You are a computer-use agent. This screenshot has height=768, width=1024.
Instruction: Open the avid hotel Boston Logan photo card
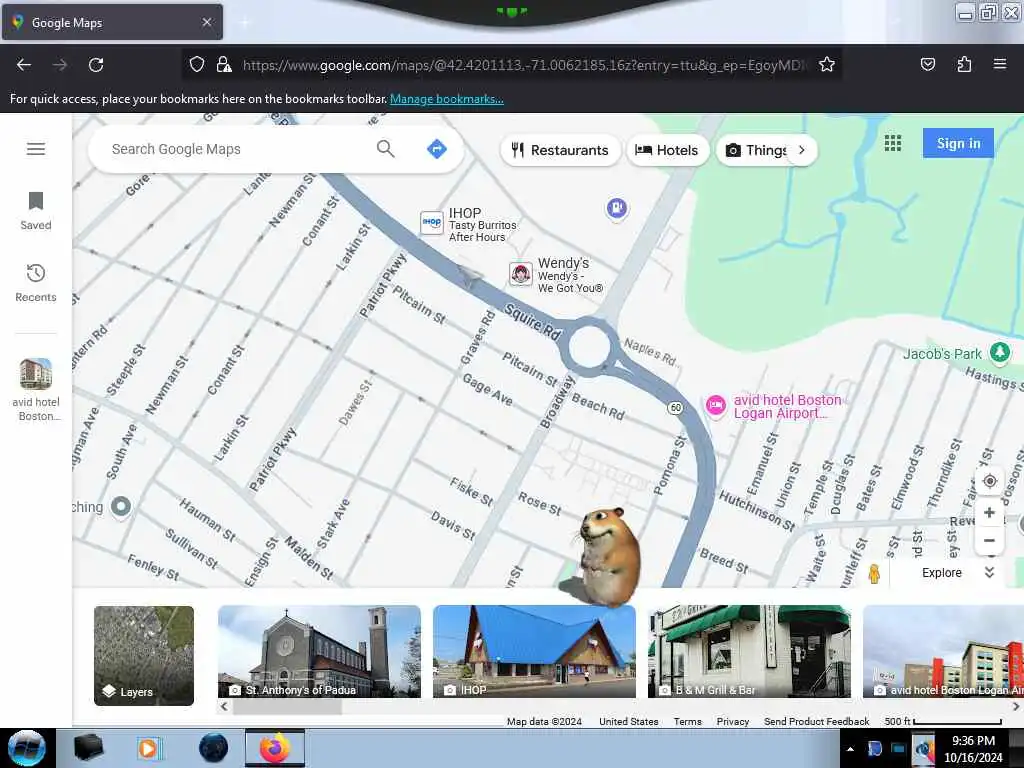click(x=943, y=652)
